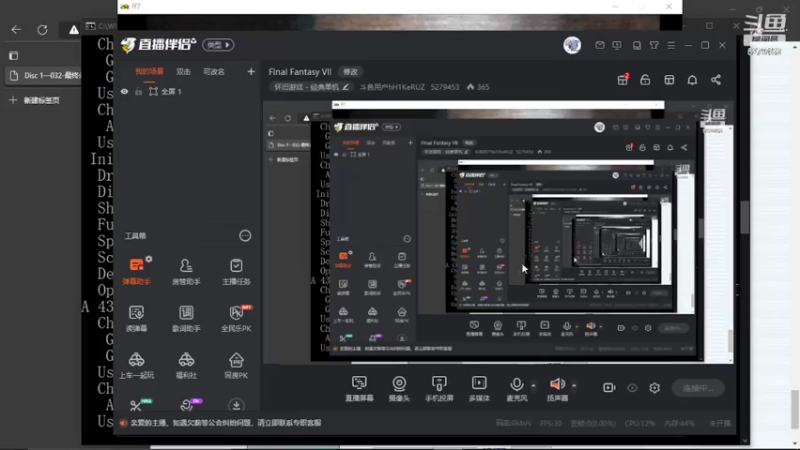Click the user avatar in title bar
800x450 pixels.
(x=572, y=45)
